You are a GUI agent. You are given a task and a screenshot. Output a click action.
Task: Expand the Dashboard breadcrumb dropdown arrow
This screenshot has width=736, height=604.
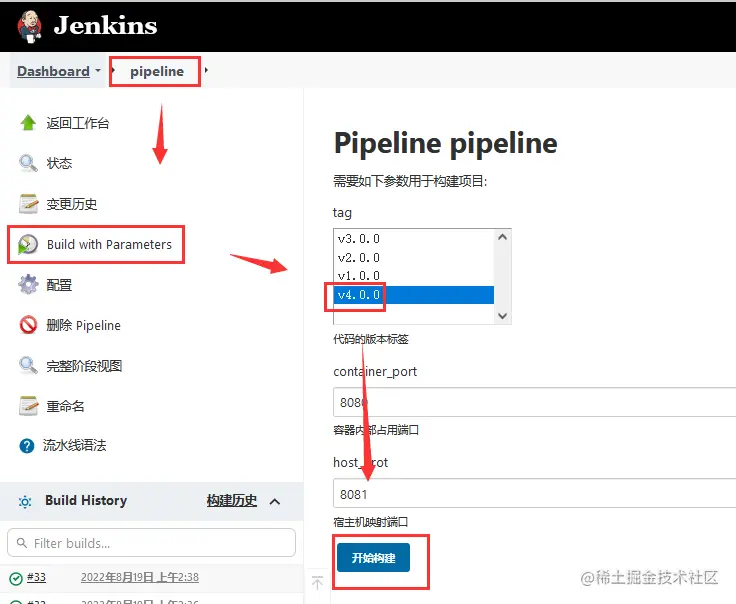98,70
